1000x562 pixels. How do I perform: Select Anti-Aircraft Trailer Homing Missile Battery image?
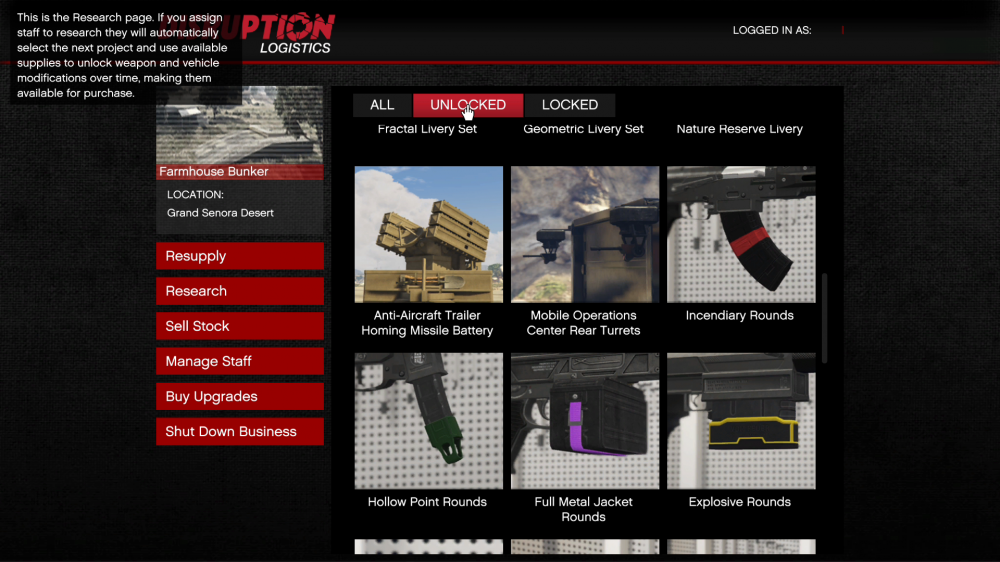(429, 234)
